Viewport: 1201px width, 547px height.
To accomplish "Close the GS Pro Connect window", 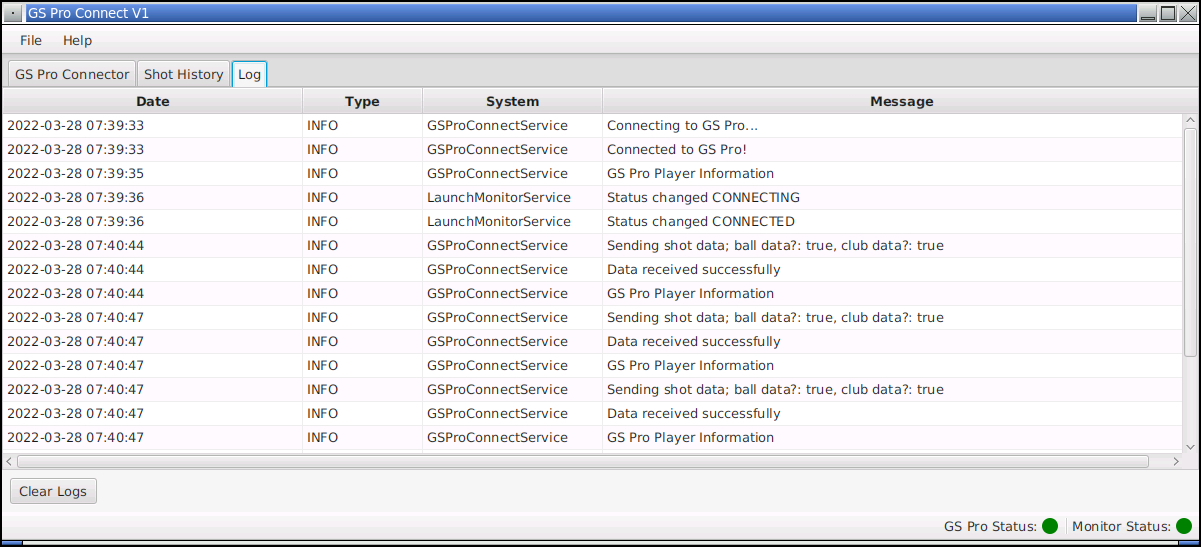I will pyautogui.click(x=1187, y=13).
